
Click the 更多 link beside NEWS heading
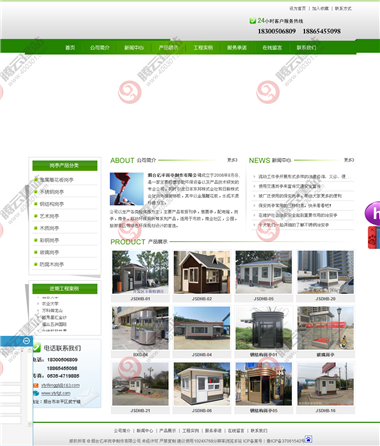pyautogui.click(x=349, y=160)
